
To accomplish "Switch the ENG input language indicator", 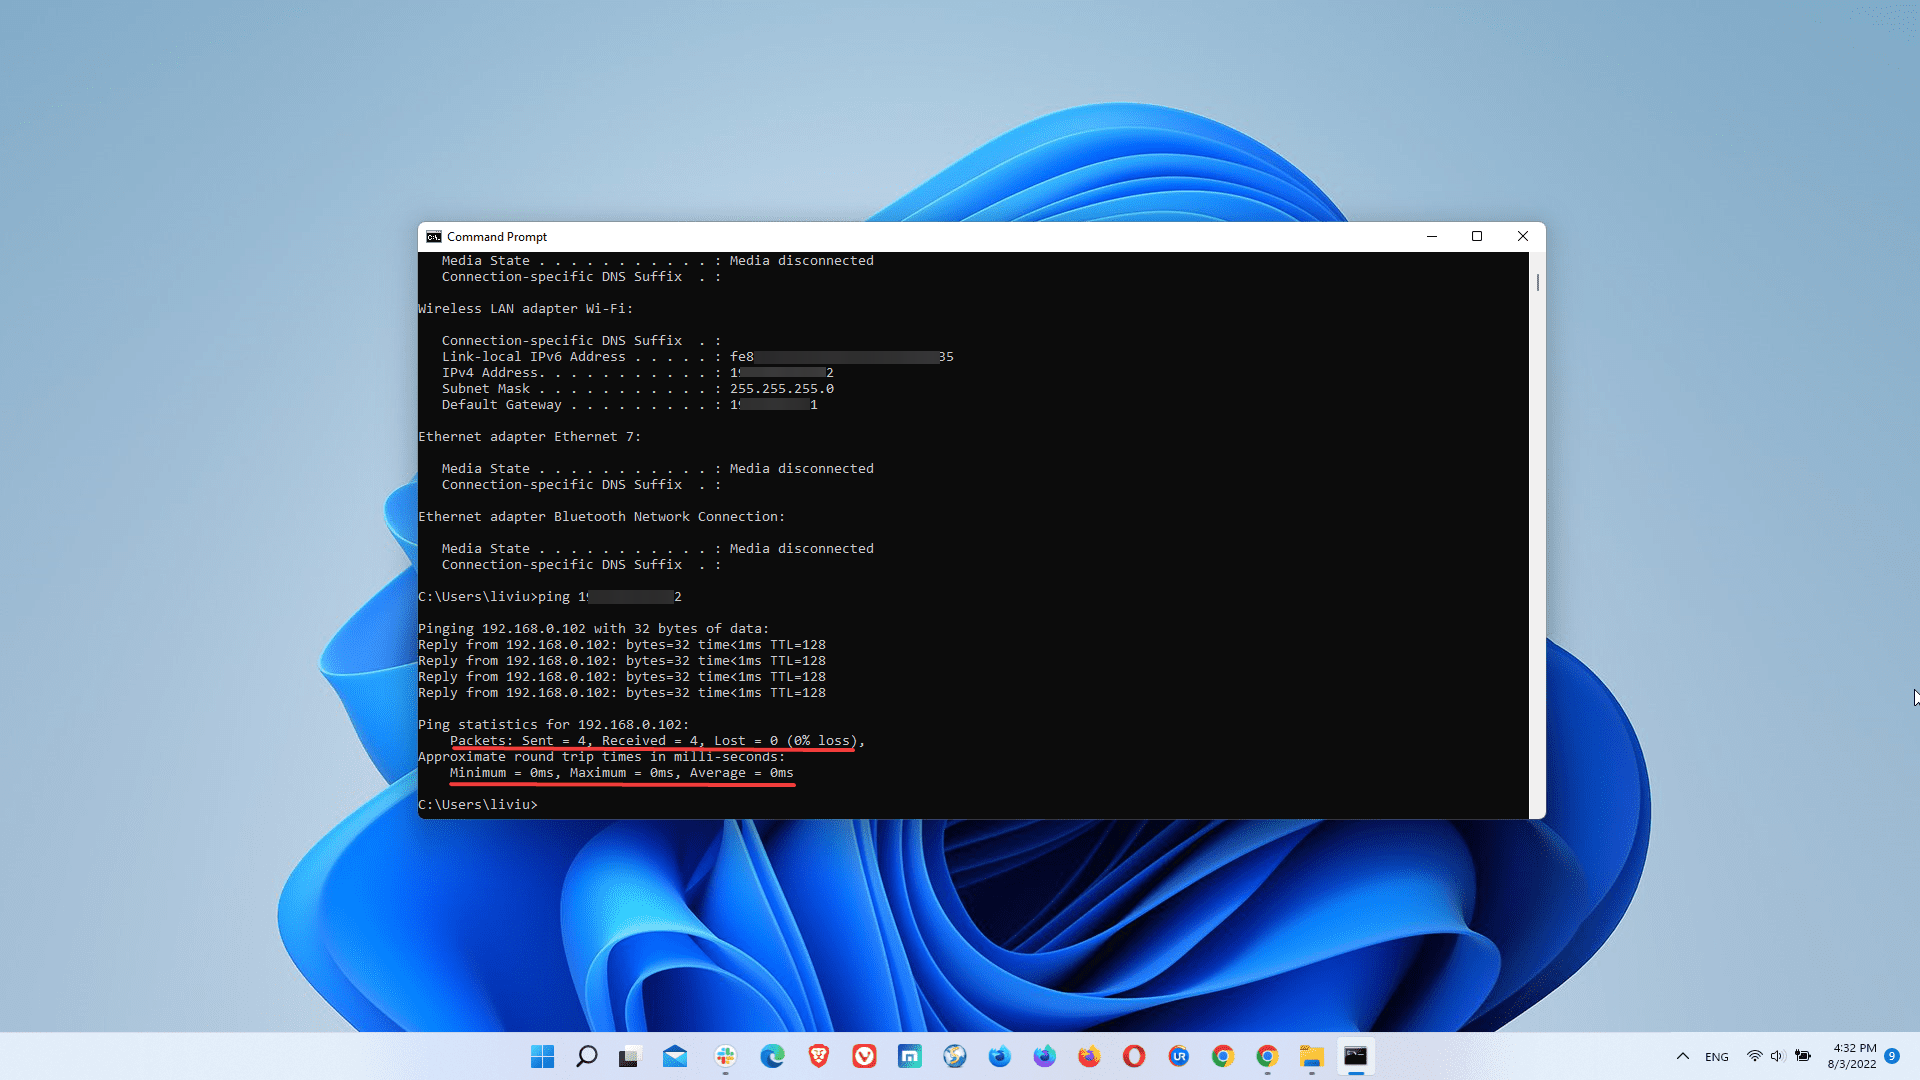I will tap(1717, 1057).
